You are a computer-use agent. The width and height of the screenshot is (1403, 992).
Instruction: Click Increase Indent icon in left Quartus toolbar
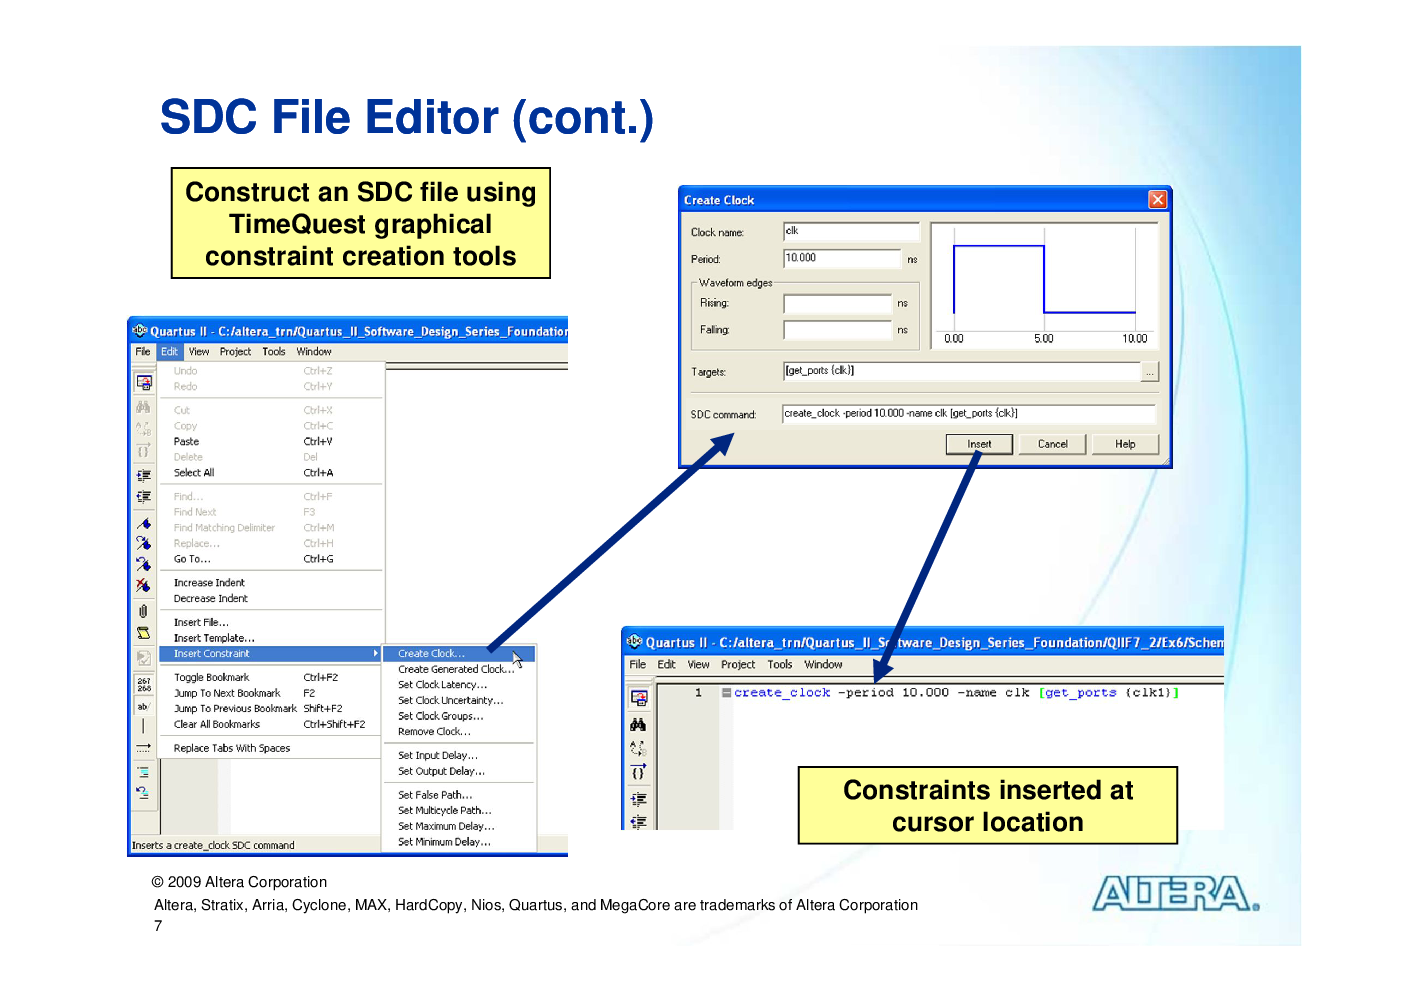(x=144, y=475)
